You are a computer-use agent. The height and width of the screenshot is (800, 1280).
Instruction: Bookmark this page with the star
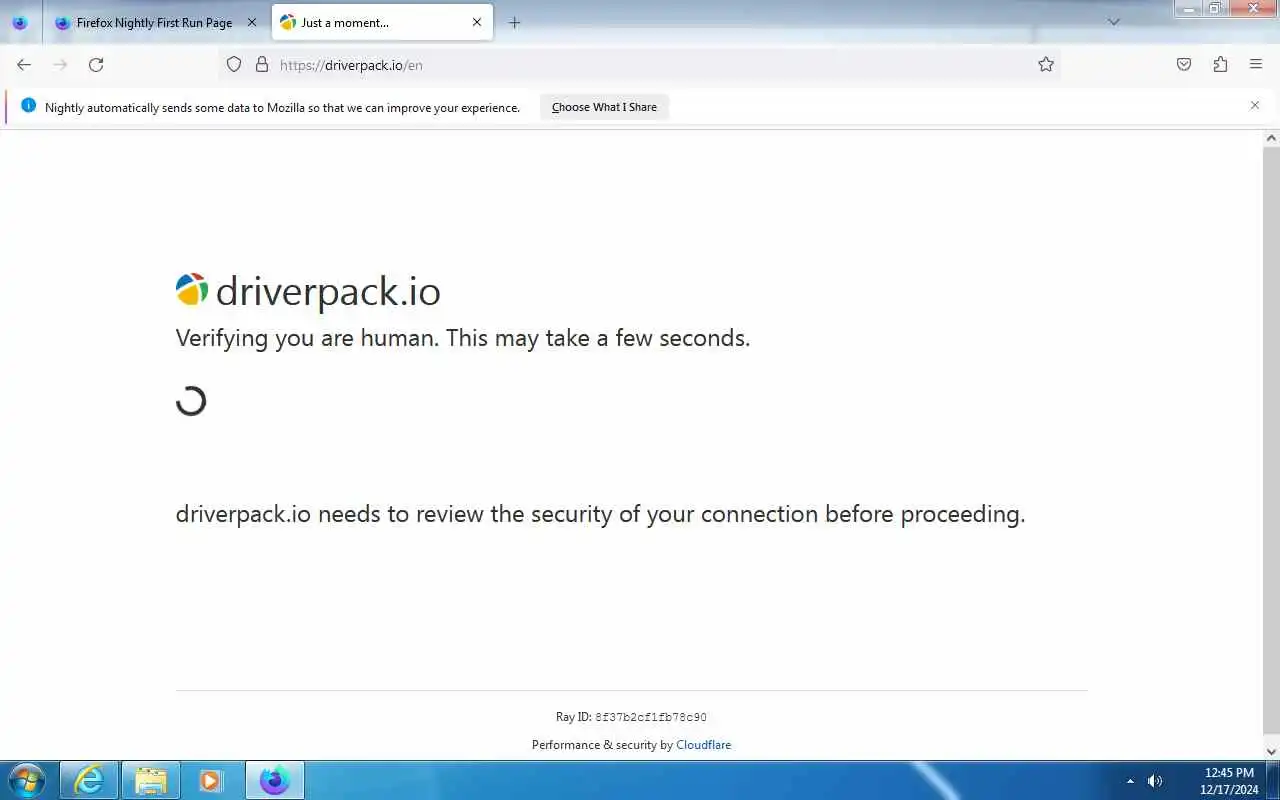tap(1046, 65)
